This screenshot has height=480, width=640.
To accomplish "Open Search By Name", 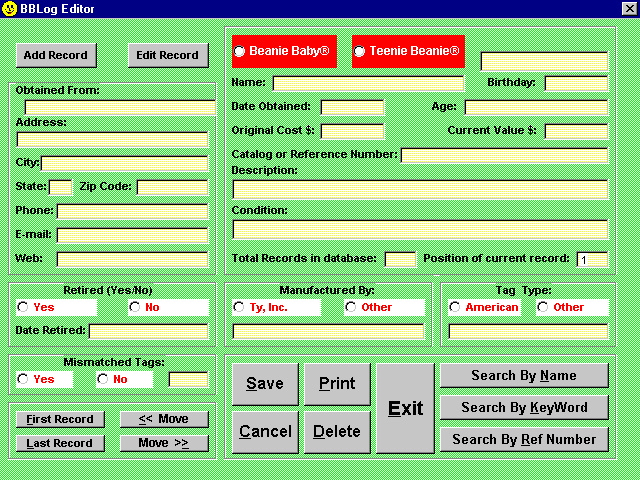I will pyautogui.click(x=524, y=376).
